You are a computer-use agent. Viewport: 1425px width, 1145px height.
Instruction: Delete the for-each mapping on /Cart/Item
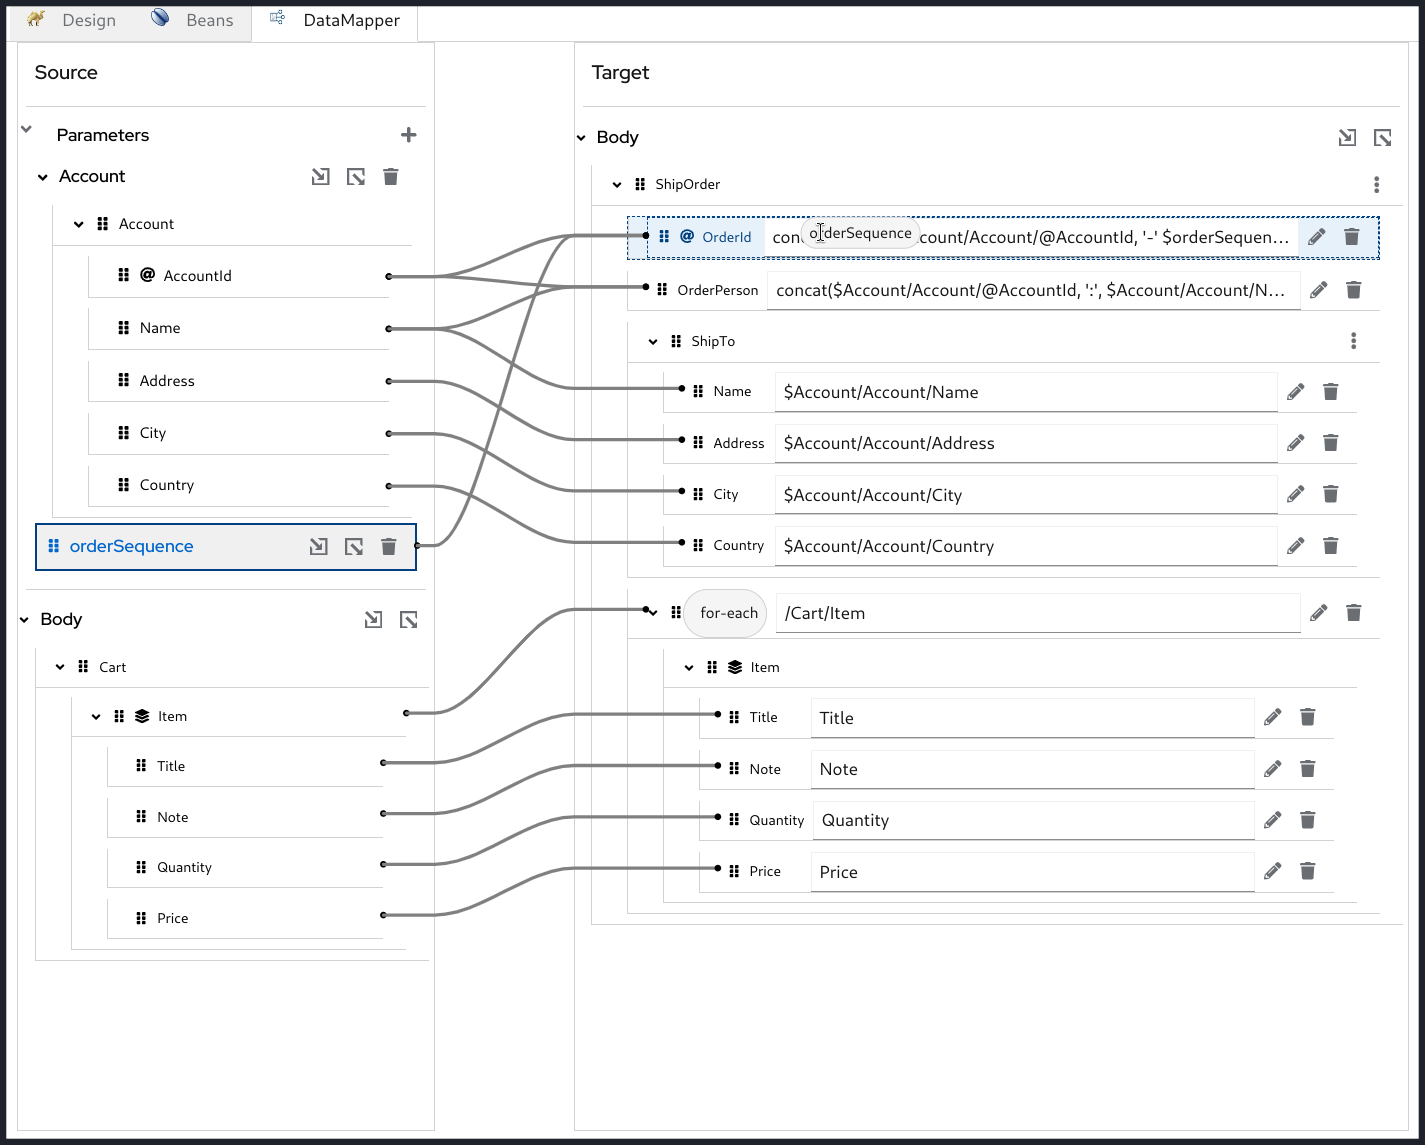click(x=1354, y=612)
